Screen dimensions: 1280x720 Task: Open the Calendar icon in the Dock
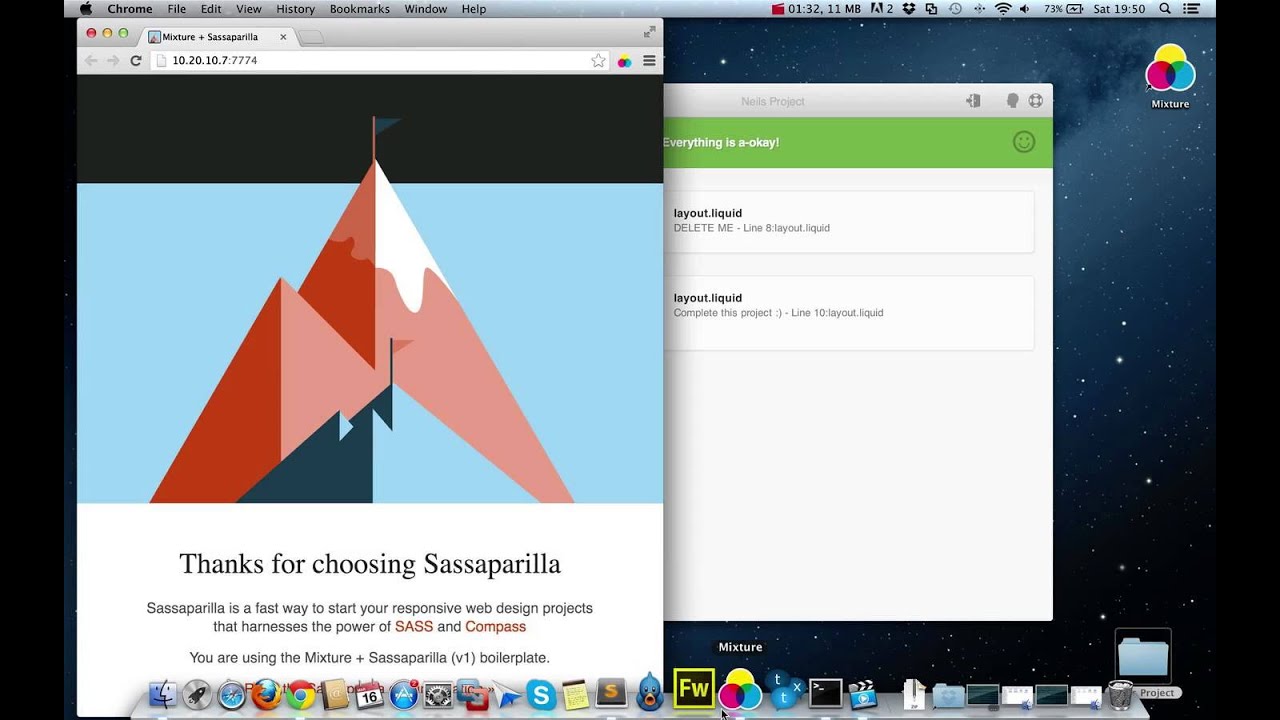370,694
